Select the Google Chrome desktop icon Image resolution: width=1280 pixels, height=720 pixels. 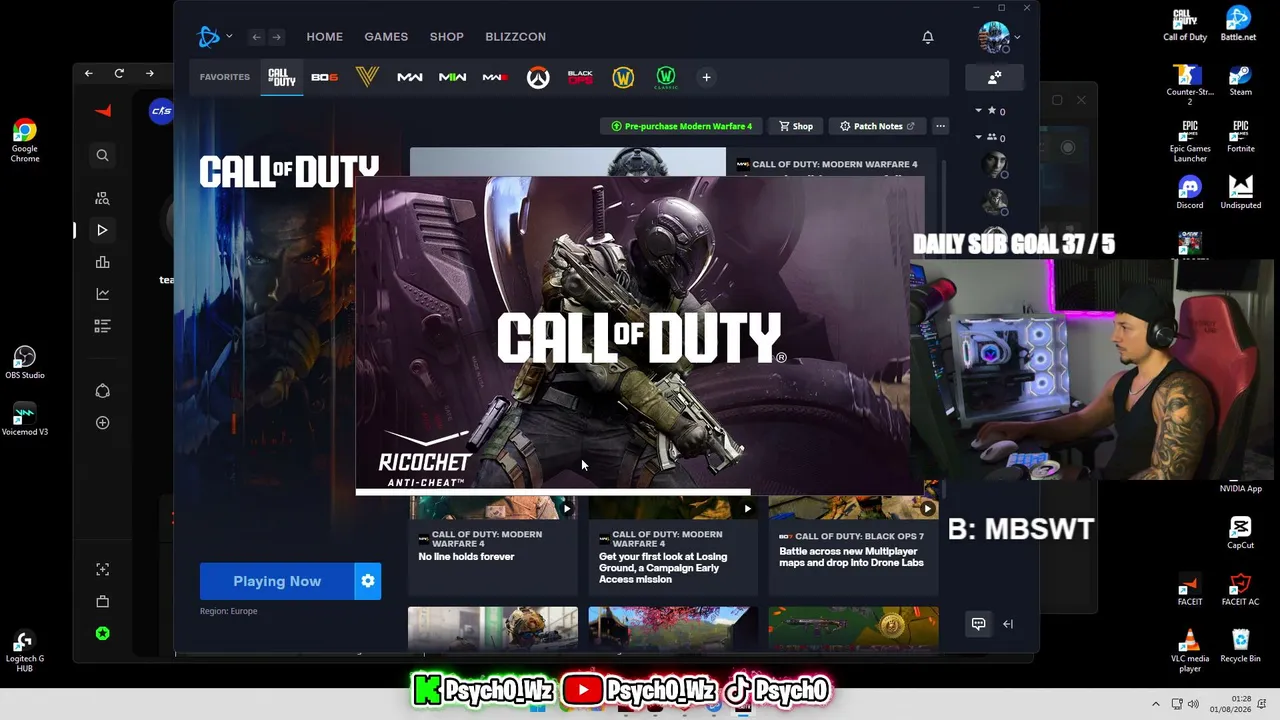(x=25, y=141)
